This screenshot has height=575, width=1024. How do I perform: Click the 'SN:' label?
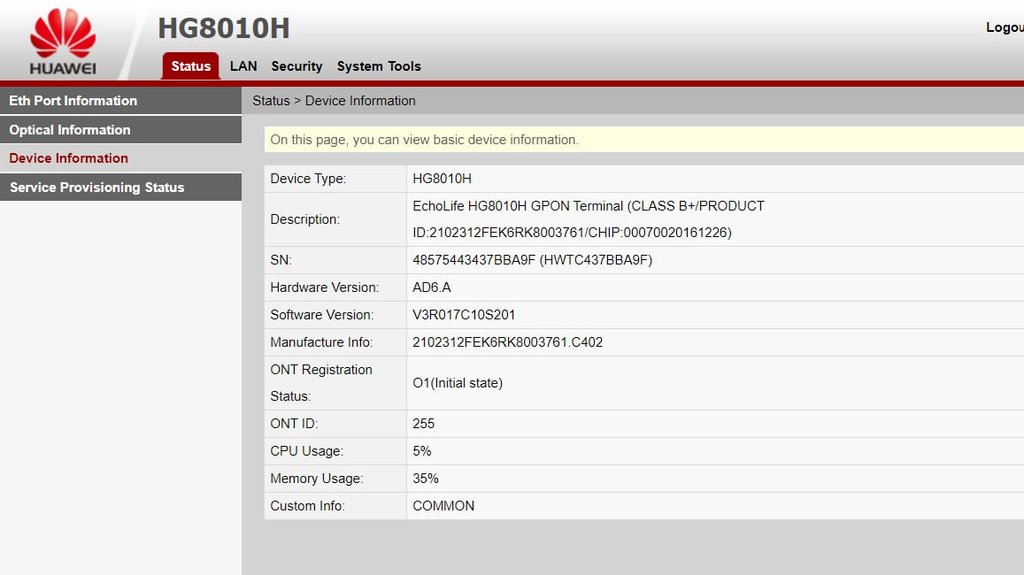[281, 260]
